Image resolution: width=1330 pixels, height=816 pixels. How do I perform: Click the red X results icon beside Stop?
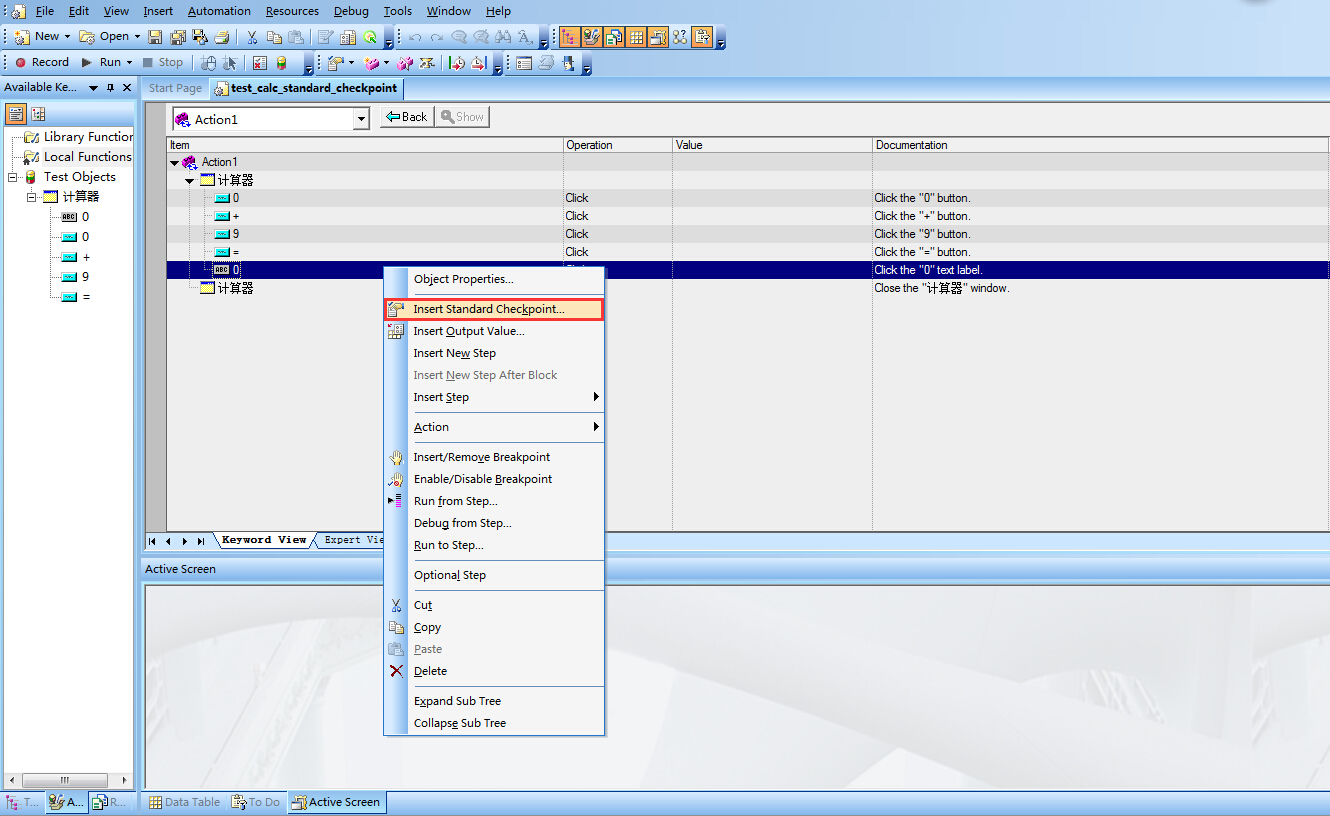(x=260, y=62)
